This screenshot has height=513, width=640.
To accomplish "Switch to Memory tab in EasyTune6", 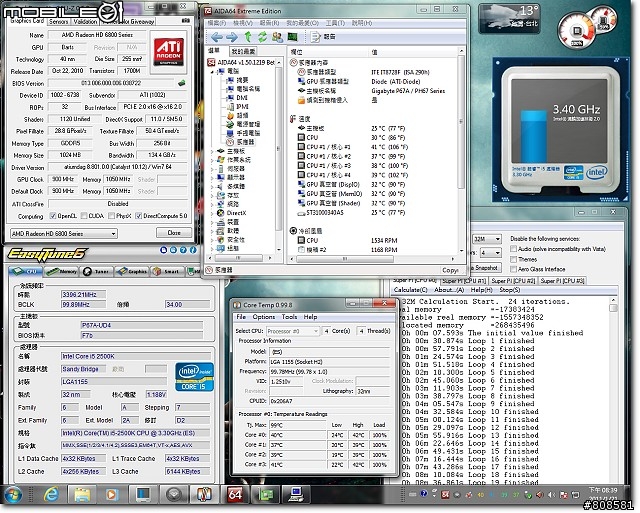I will (62, 271).
